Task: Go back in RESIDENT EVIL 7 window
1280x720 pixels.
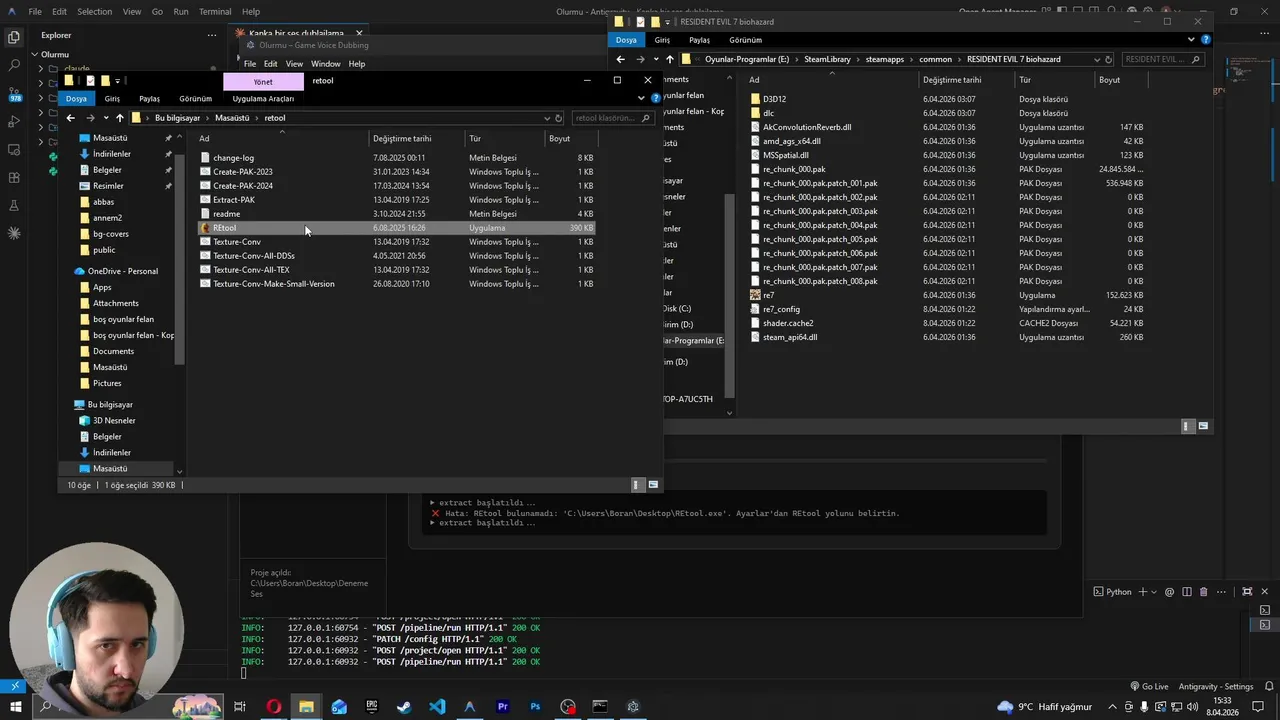Action: [x=620, y=59]
